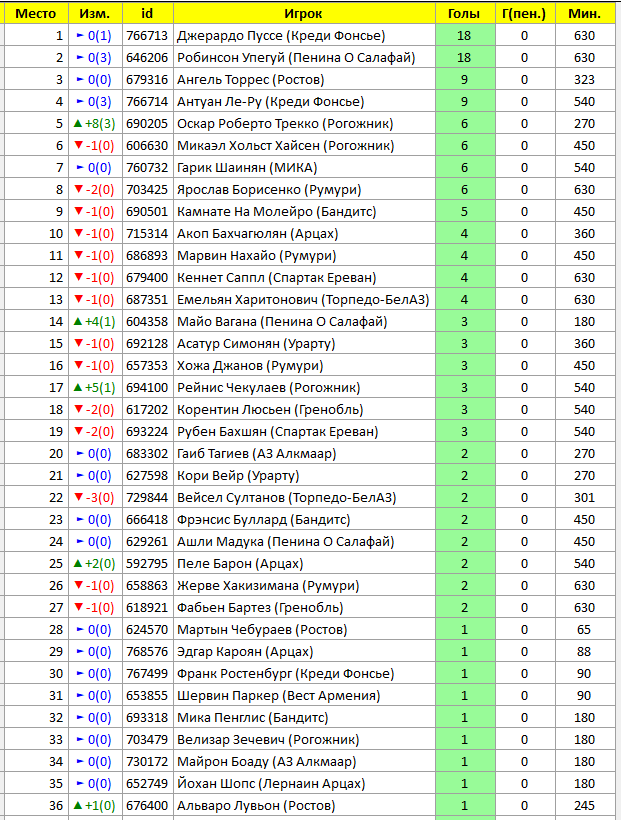Select player Джерардо Пуссе (Креди Фонсье)

coord(281,36)
